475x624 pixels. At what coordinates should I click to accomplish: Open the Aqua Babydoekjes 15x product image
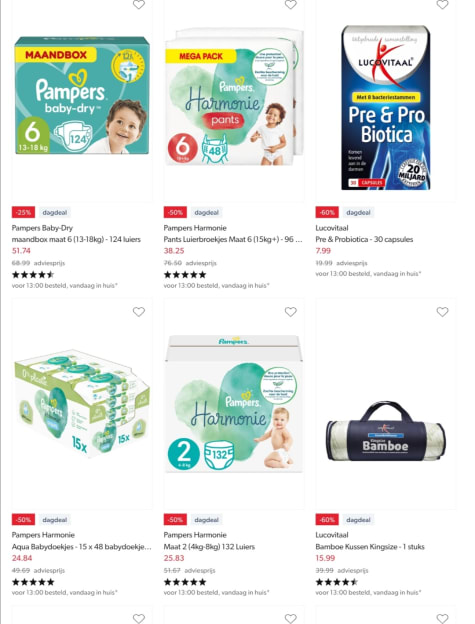[x=82, y=403]
